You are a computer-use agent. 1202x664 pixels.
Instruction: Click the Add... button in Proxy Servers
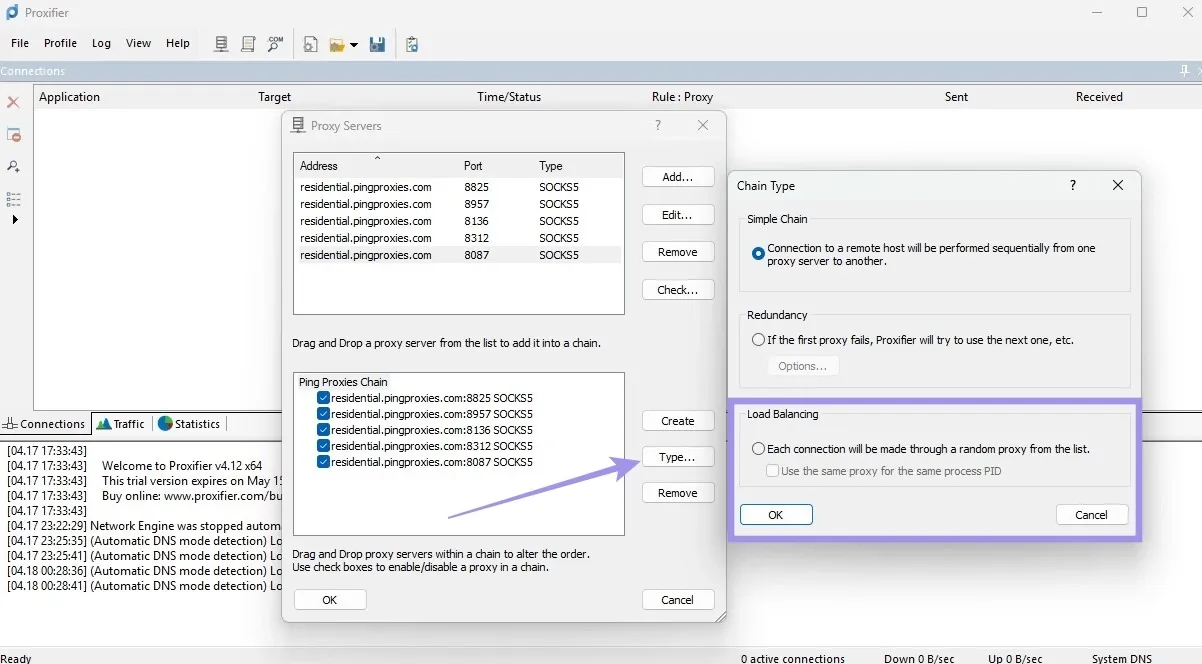click(x=678, y=177)
